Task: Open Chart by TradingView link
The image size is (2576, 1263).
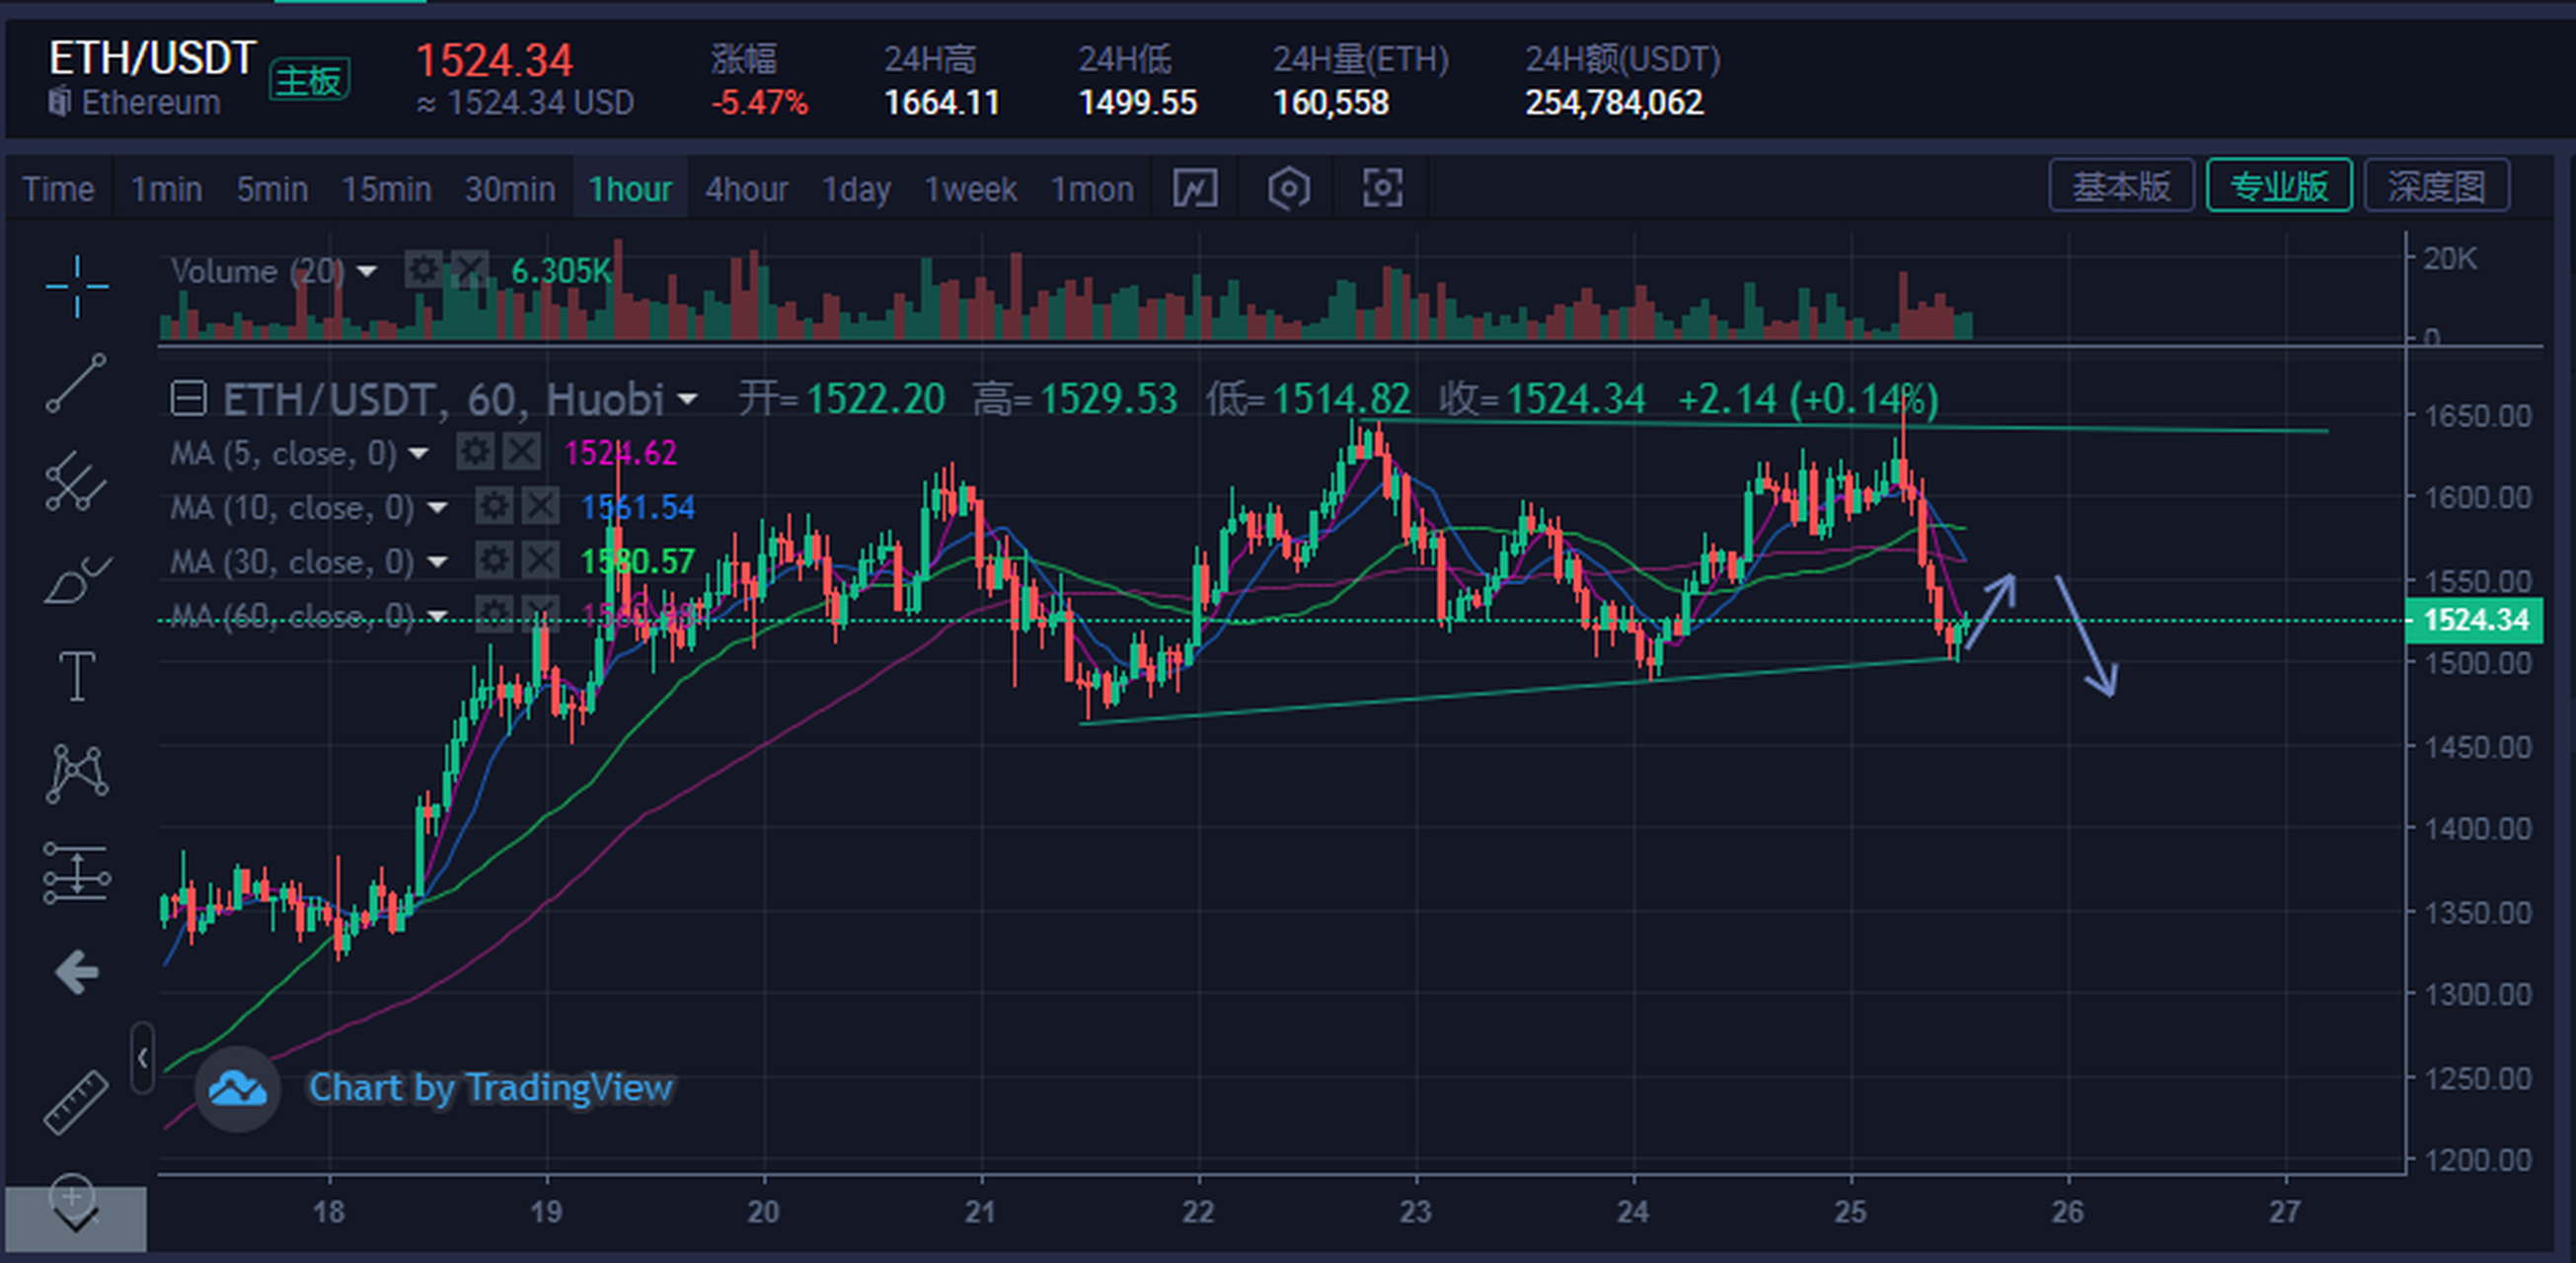Action: point(491,1088)
